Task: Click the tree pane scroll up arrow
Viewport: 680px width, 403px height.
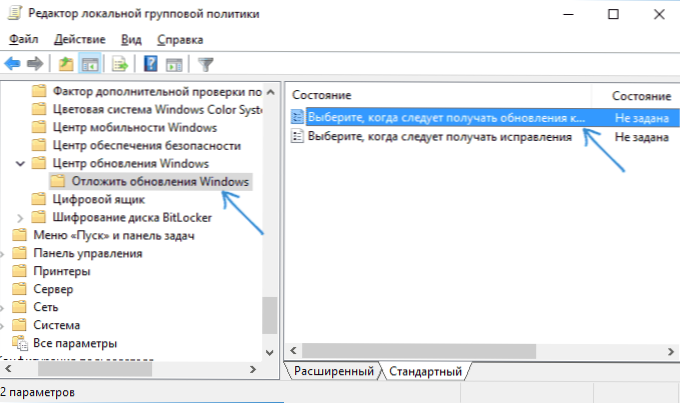Action: pos(270,92)
